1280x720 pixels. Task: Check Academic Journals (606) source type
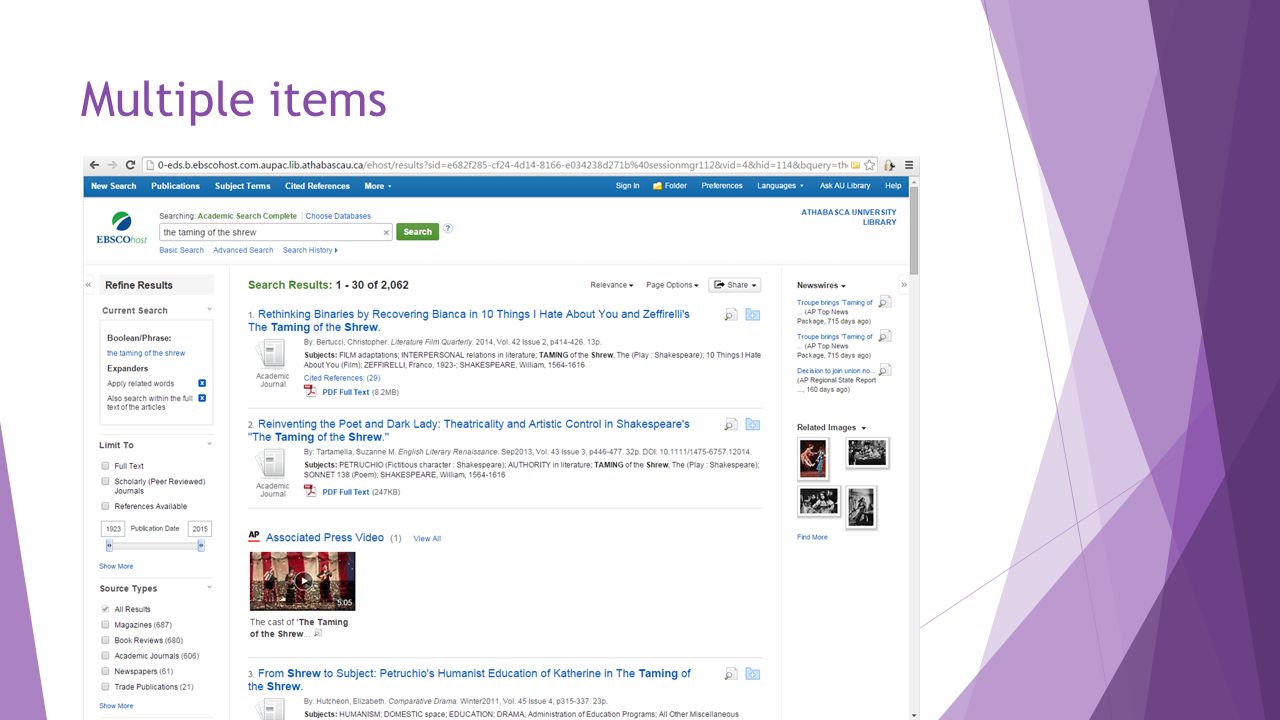click(x=105, y=656)
